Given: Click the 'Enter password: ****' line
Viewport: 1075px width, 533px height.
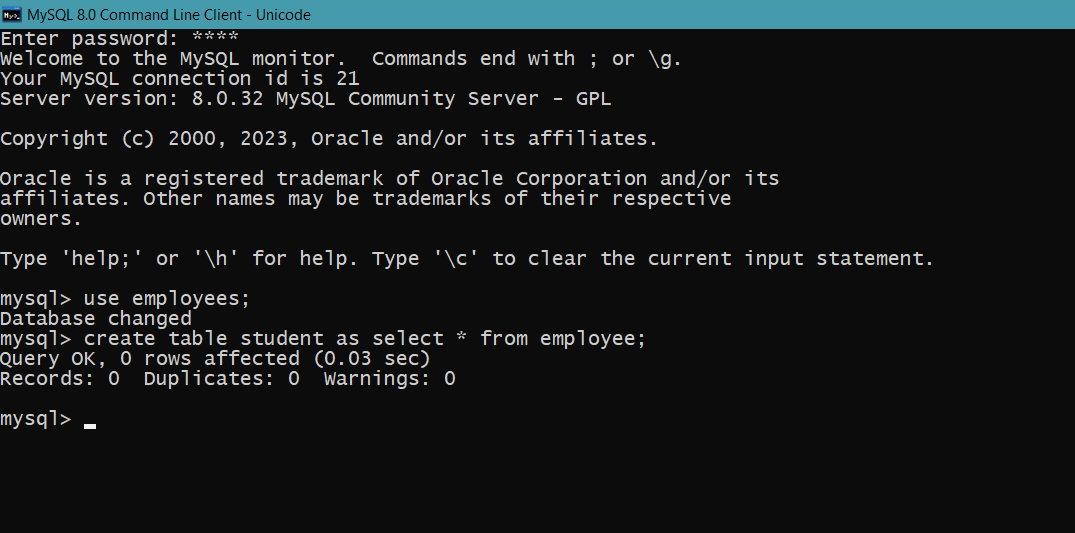Looking at the screenshot, I should tap(119, 38).
